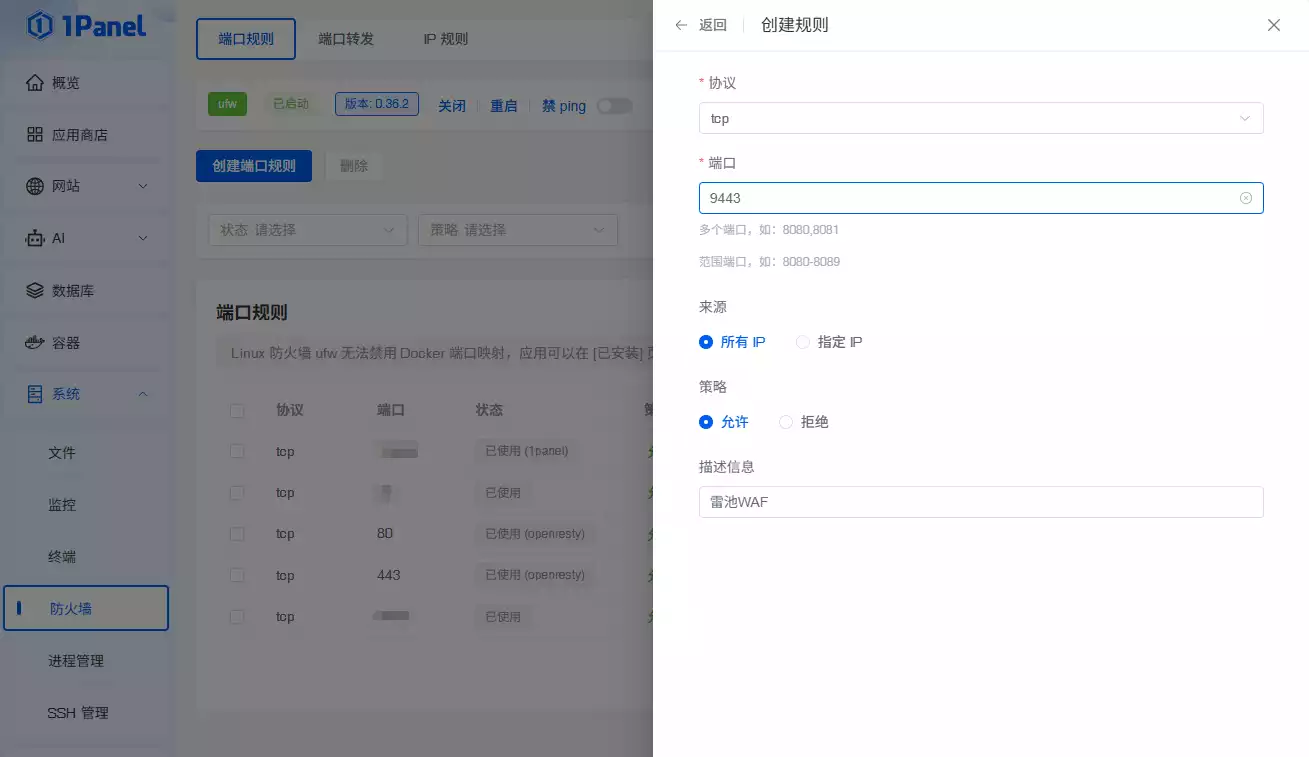Open the 状态 filter dropdown

point(307,230)
